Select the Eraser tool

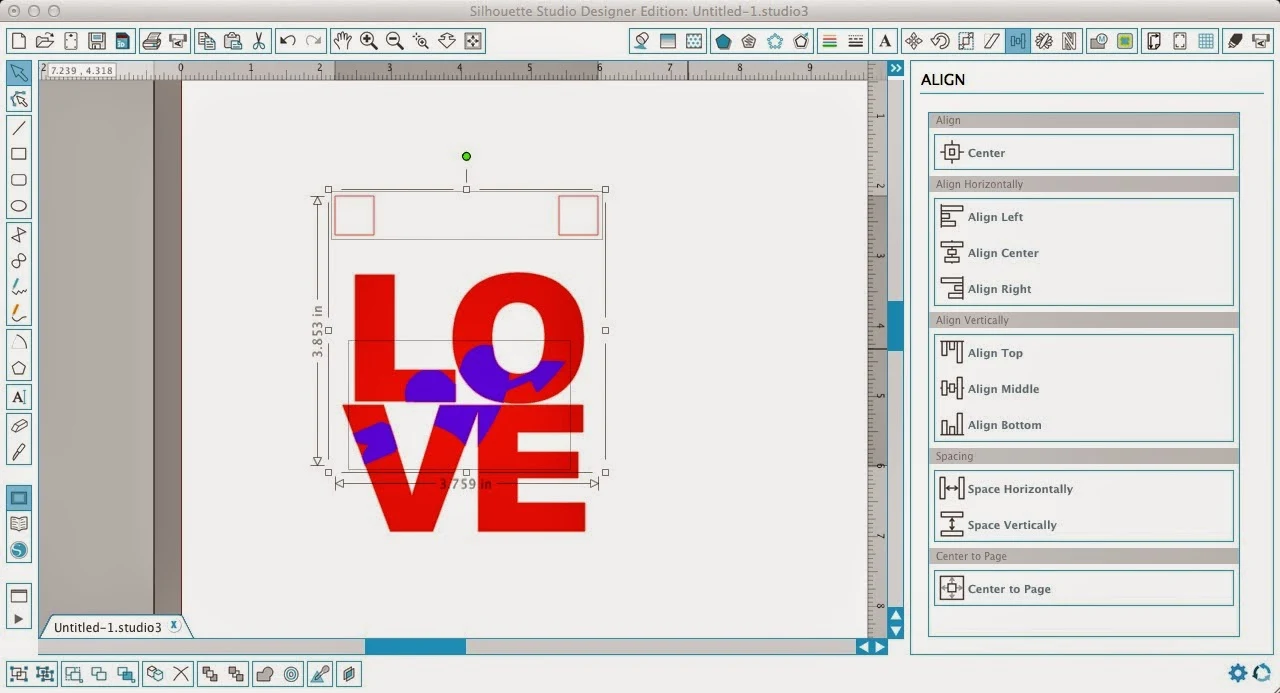19,424
